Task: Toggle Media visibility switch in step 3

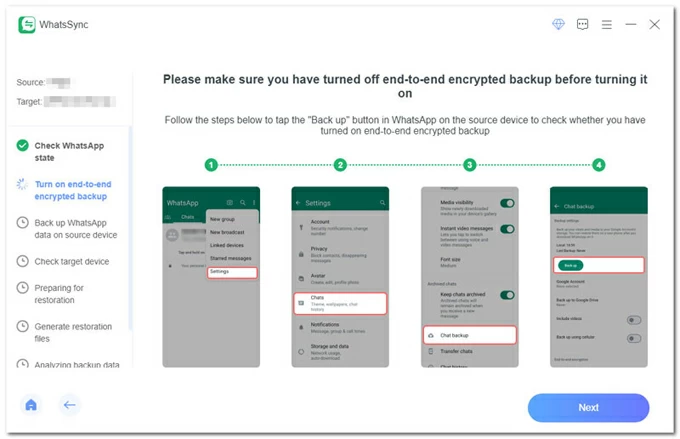Action: pyautogui.click(x=507, y=203)
